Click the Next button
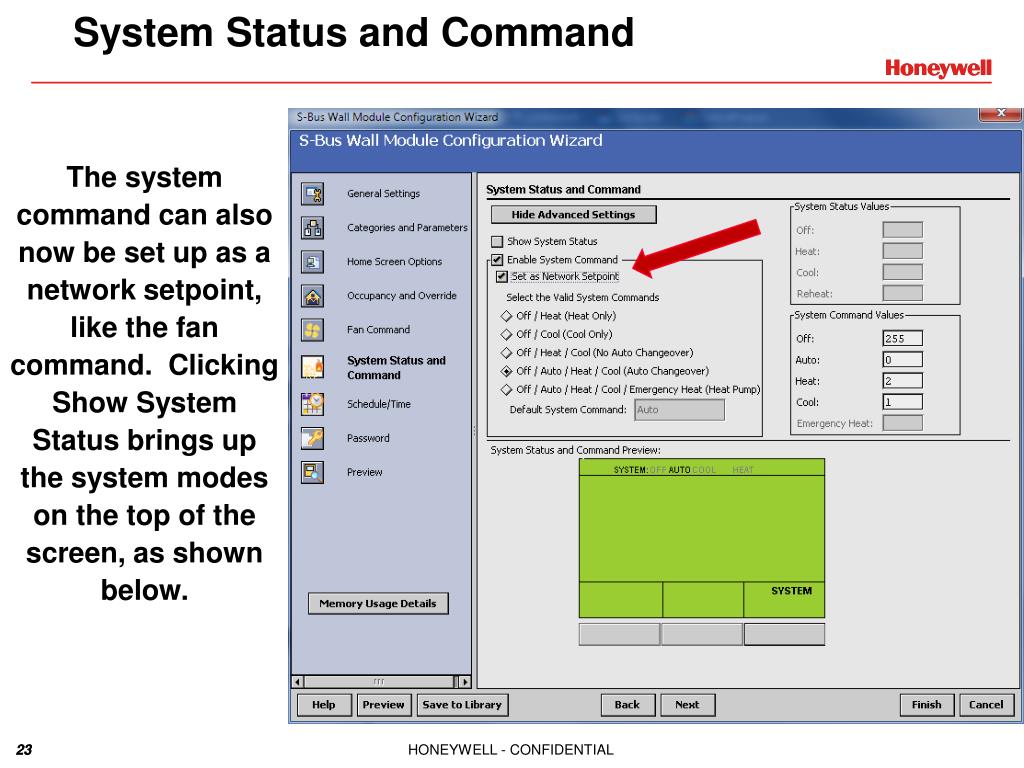This screenshot has width=1024, height=768. 687,705
